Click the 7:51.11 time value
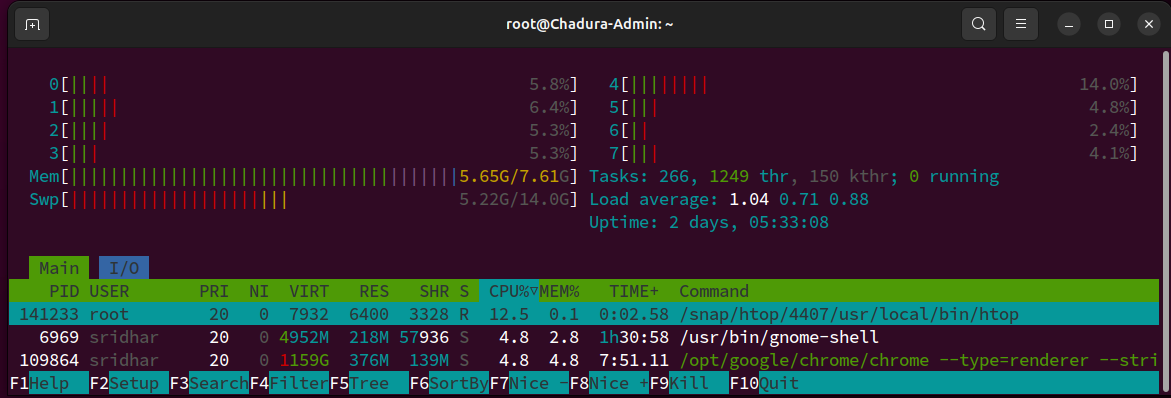Viewport: 1171px width, 398px height. click(634, 361)
